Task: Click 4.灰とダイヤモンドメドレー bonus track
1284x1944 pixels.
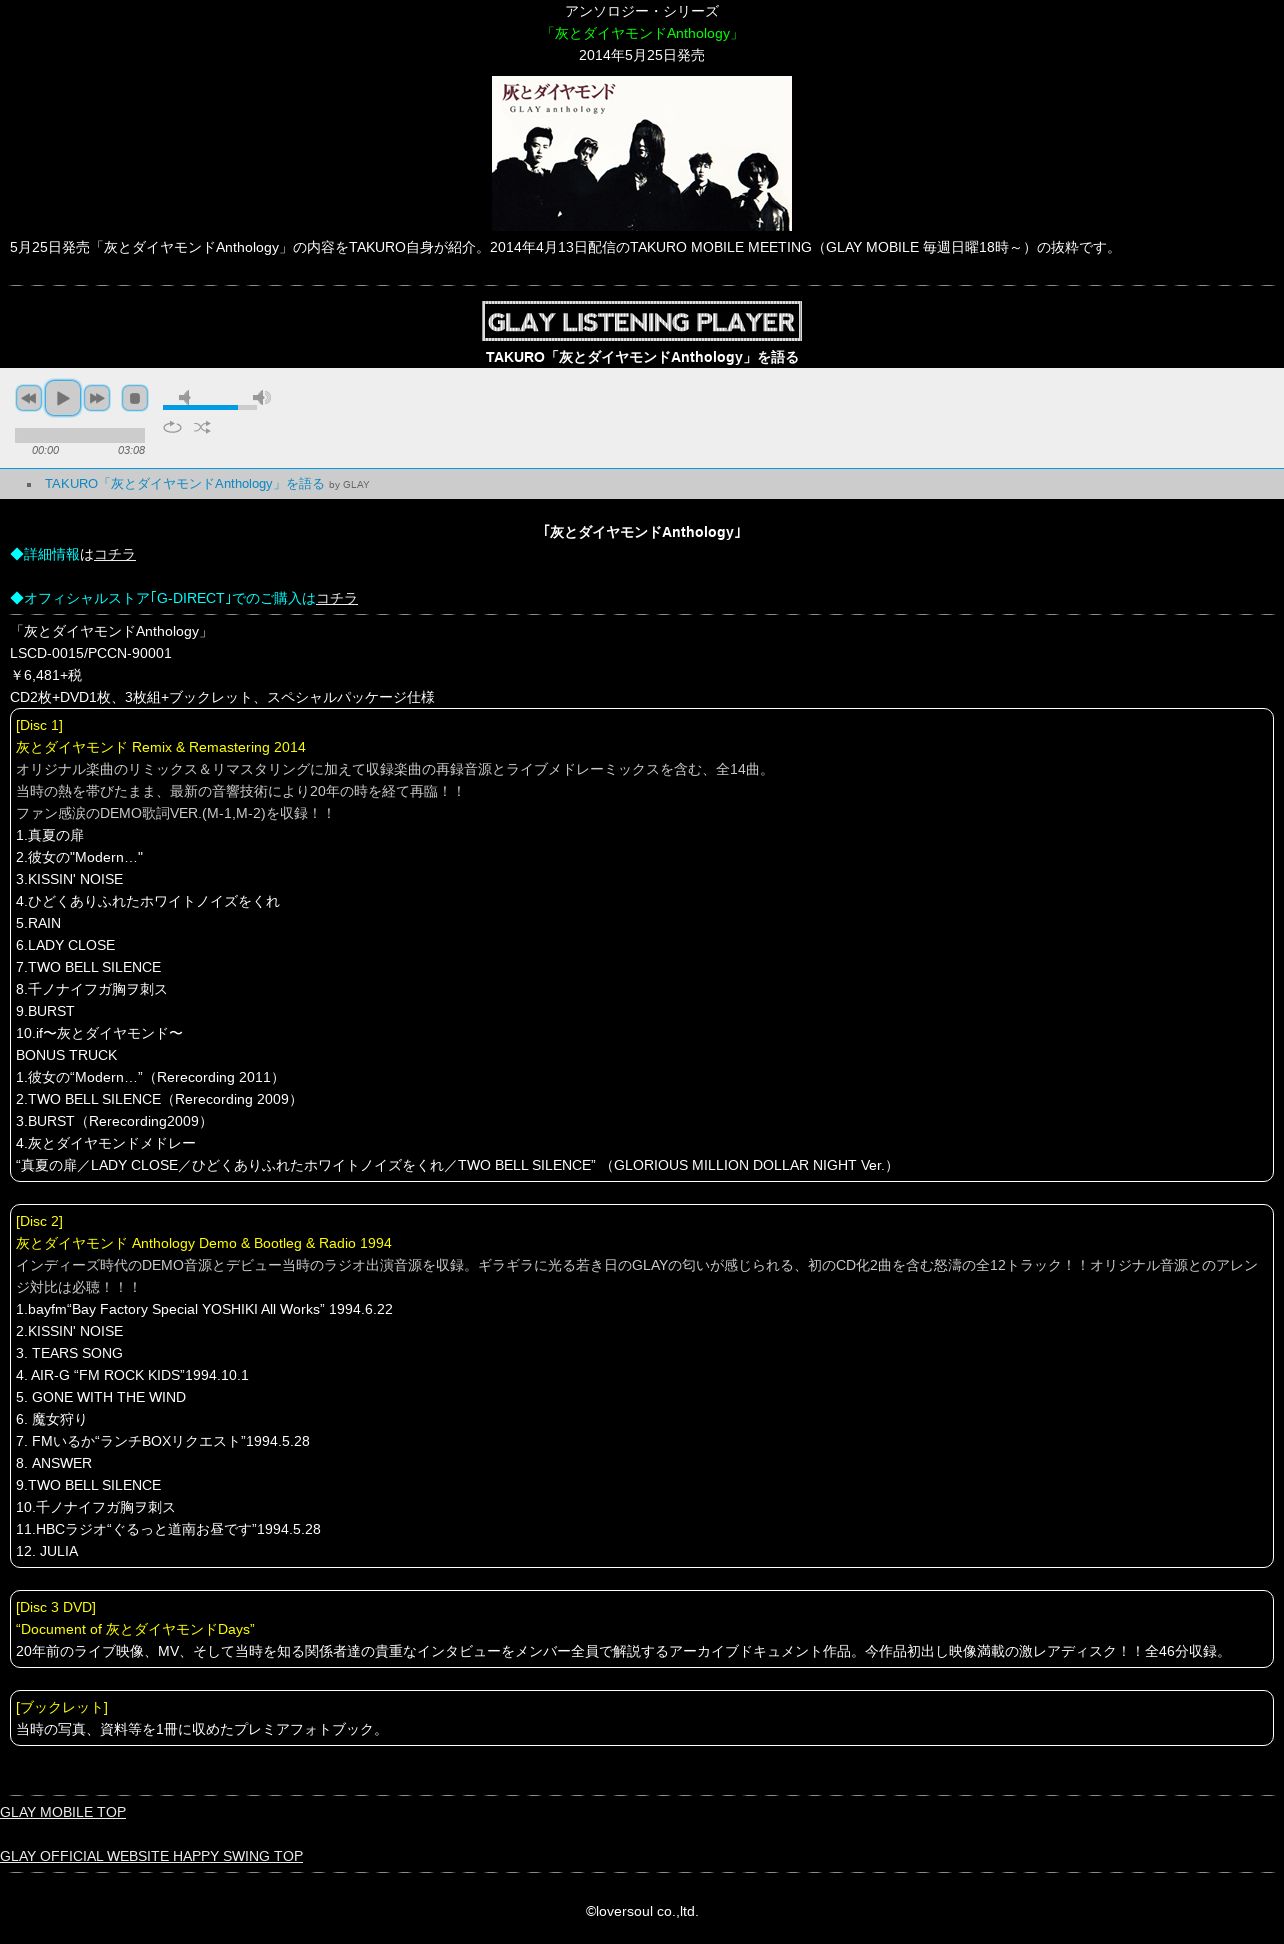Action: pyautogui.click(x=106, y=1143)
